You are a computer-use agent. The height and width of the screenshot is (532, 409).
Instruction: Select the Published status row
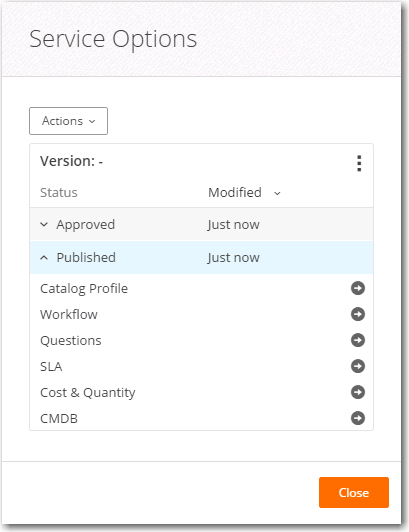point(202,258)
